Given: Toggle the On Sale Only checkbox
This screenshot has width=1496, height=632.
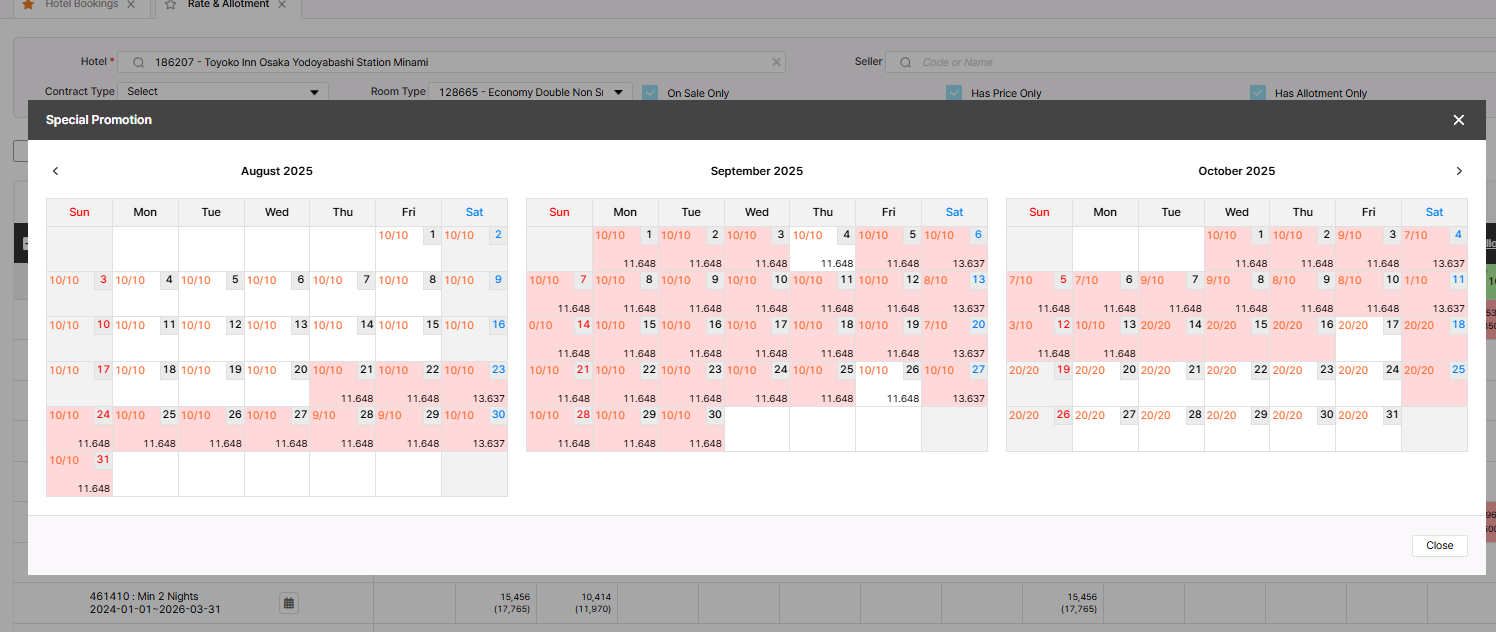Looking at the screenshot, I should tap(650, 93).
